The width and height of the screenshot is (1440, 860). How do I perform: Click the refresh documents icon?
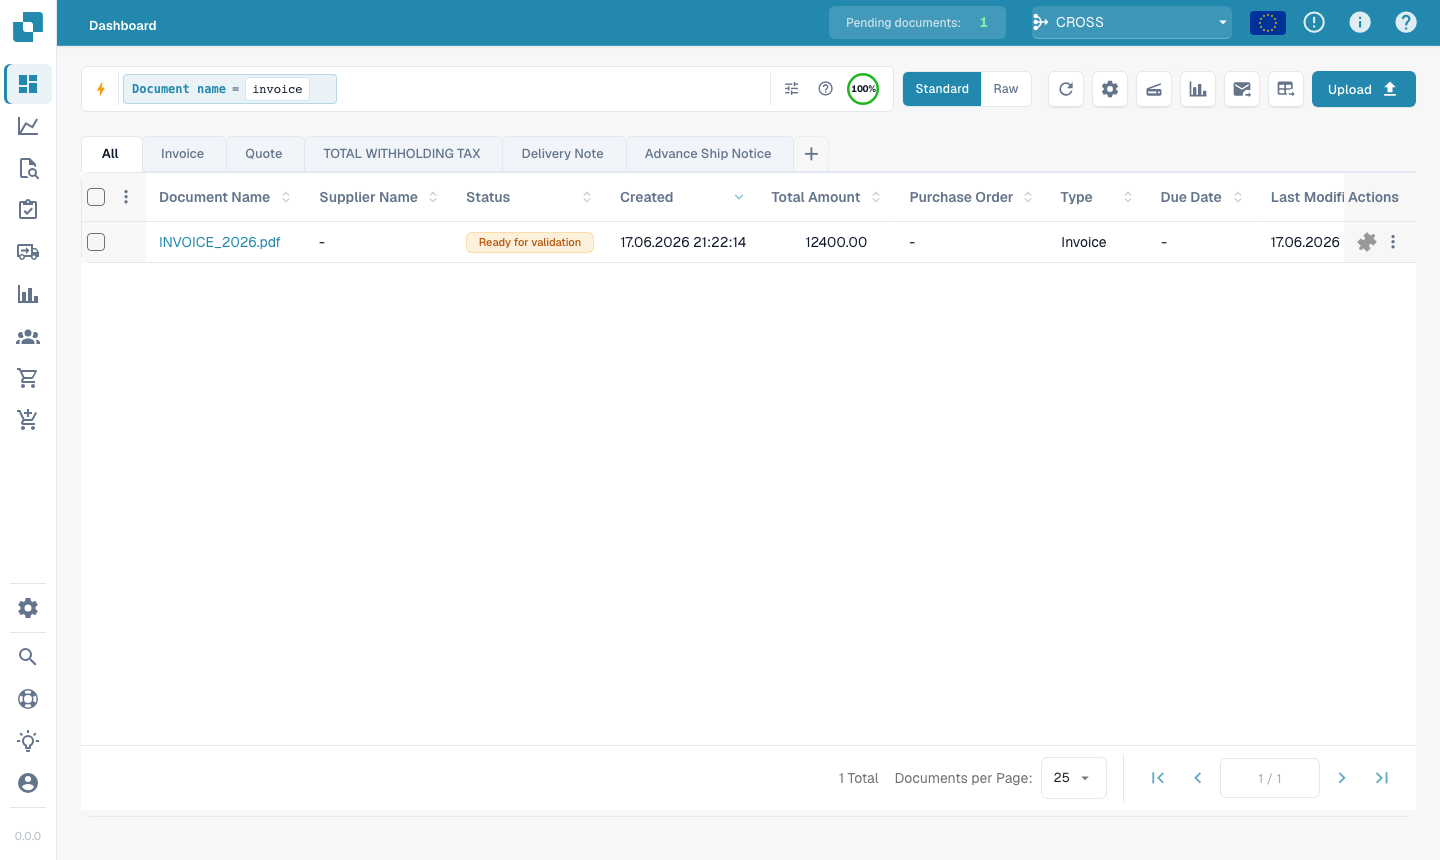1066,89
